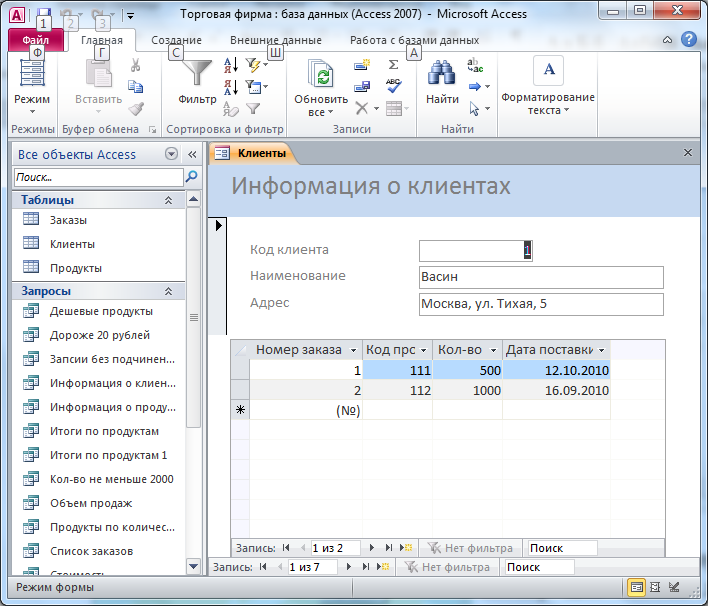Viewport: 708px width, 606px height.
Task: Switch to design view status bar icon
Action: coord(674,587)
